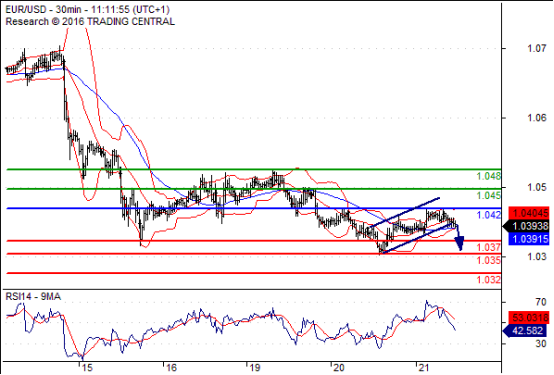The width and height of the screenshot is (554, 375).
Task: Click the Research 2016 TRADING CENTRAL text
Action: [x=90, y=22]
